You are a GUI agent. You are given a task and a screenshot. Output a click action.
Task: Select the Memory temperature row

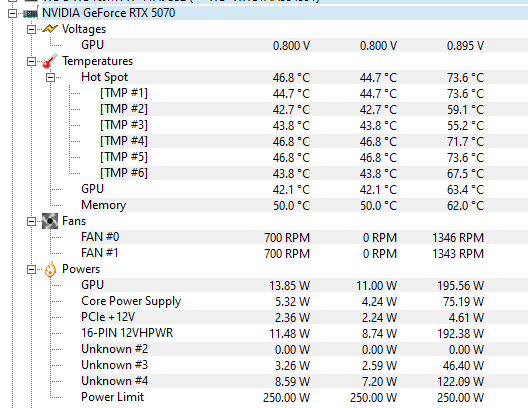(x=304, y=205)
